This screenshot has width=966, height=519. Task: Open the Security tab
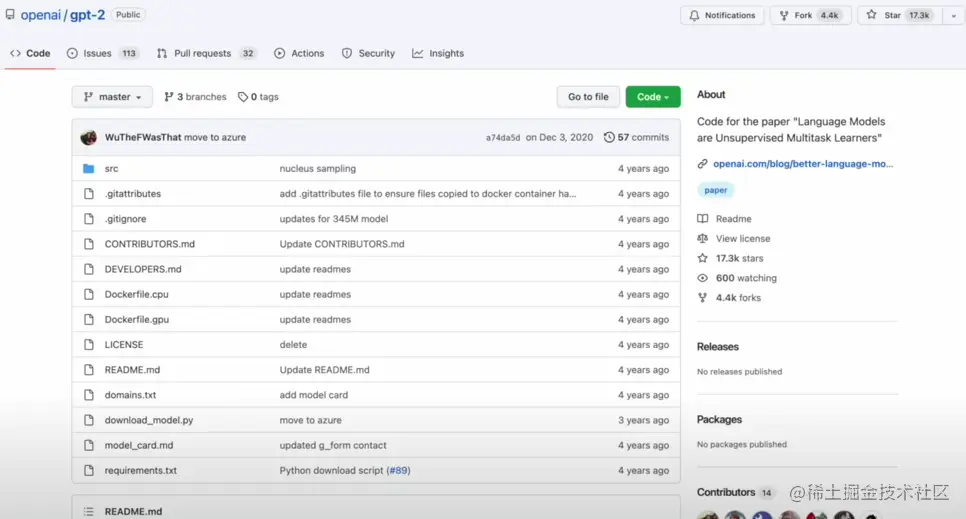368,54
